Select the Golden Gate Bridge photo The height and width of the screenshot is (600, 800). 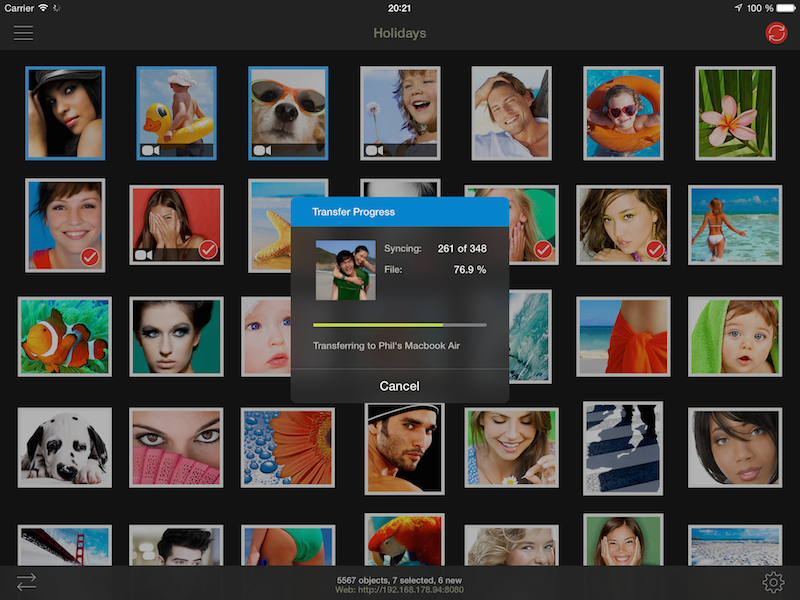[65, 545]
